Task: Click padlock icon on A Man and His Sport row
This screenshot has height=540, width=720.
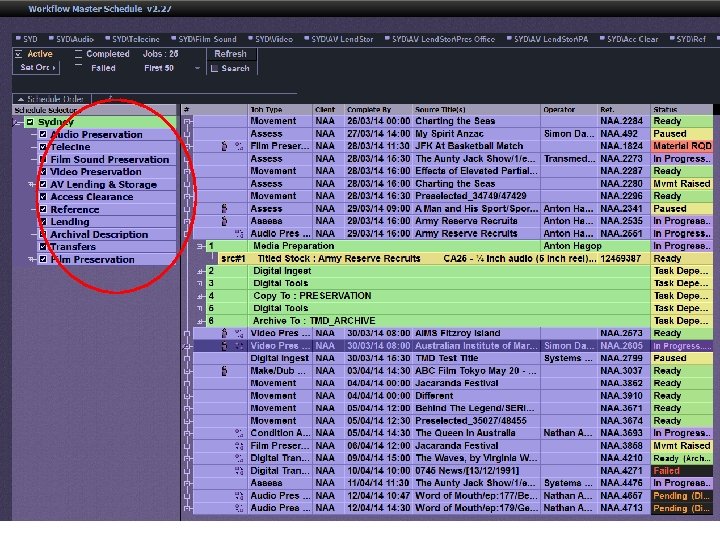Action: coord(224,208)
